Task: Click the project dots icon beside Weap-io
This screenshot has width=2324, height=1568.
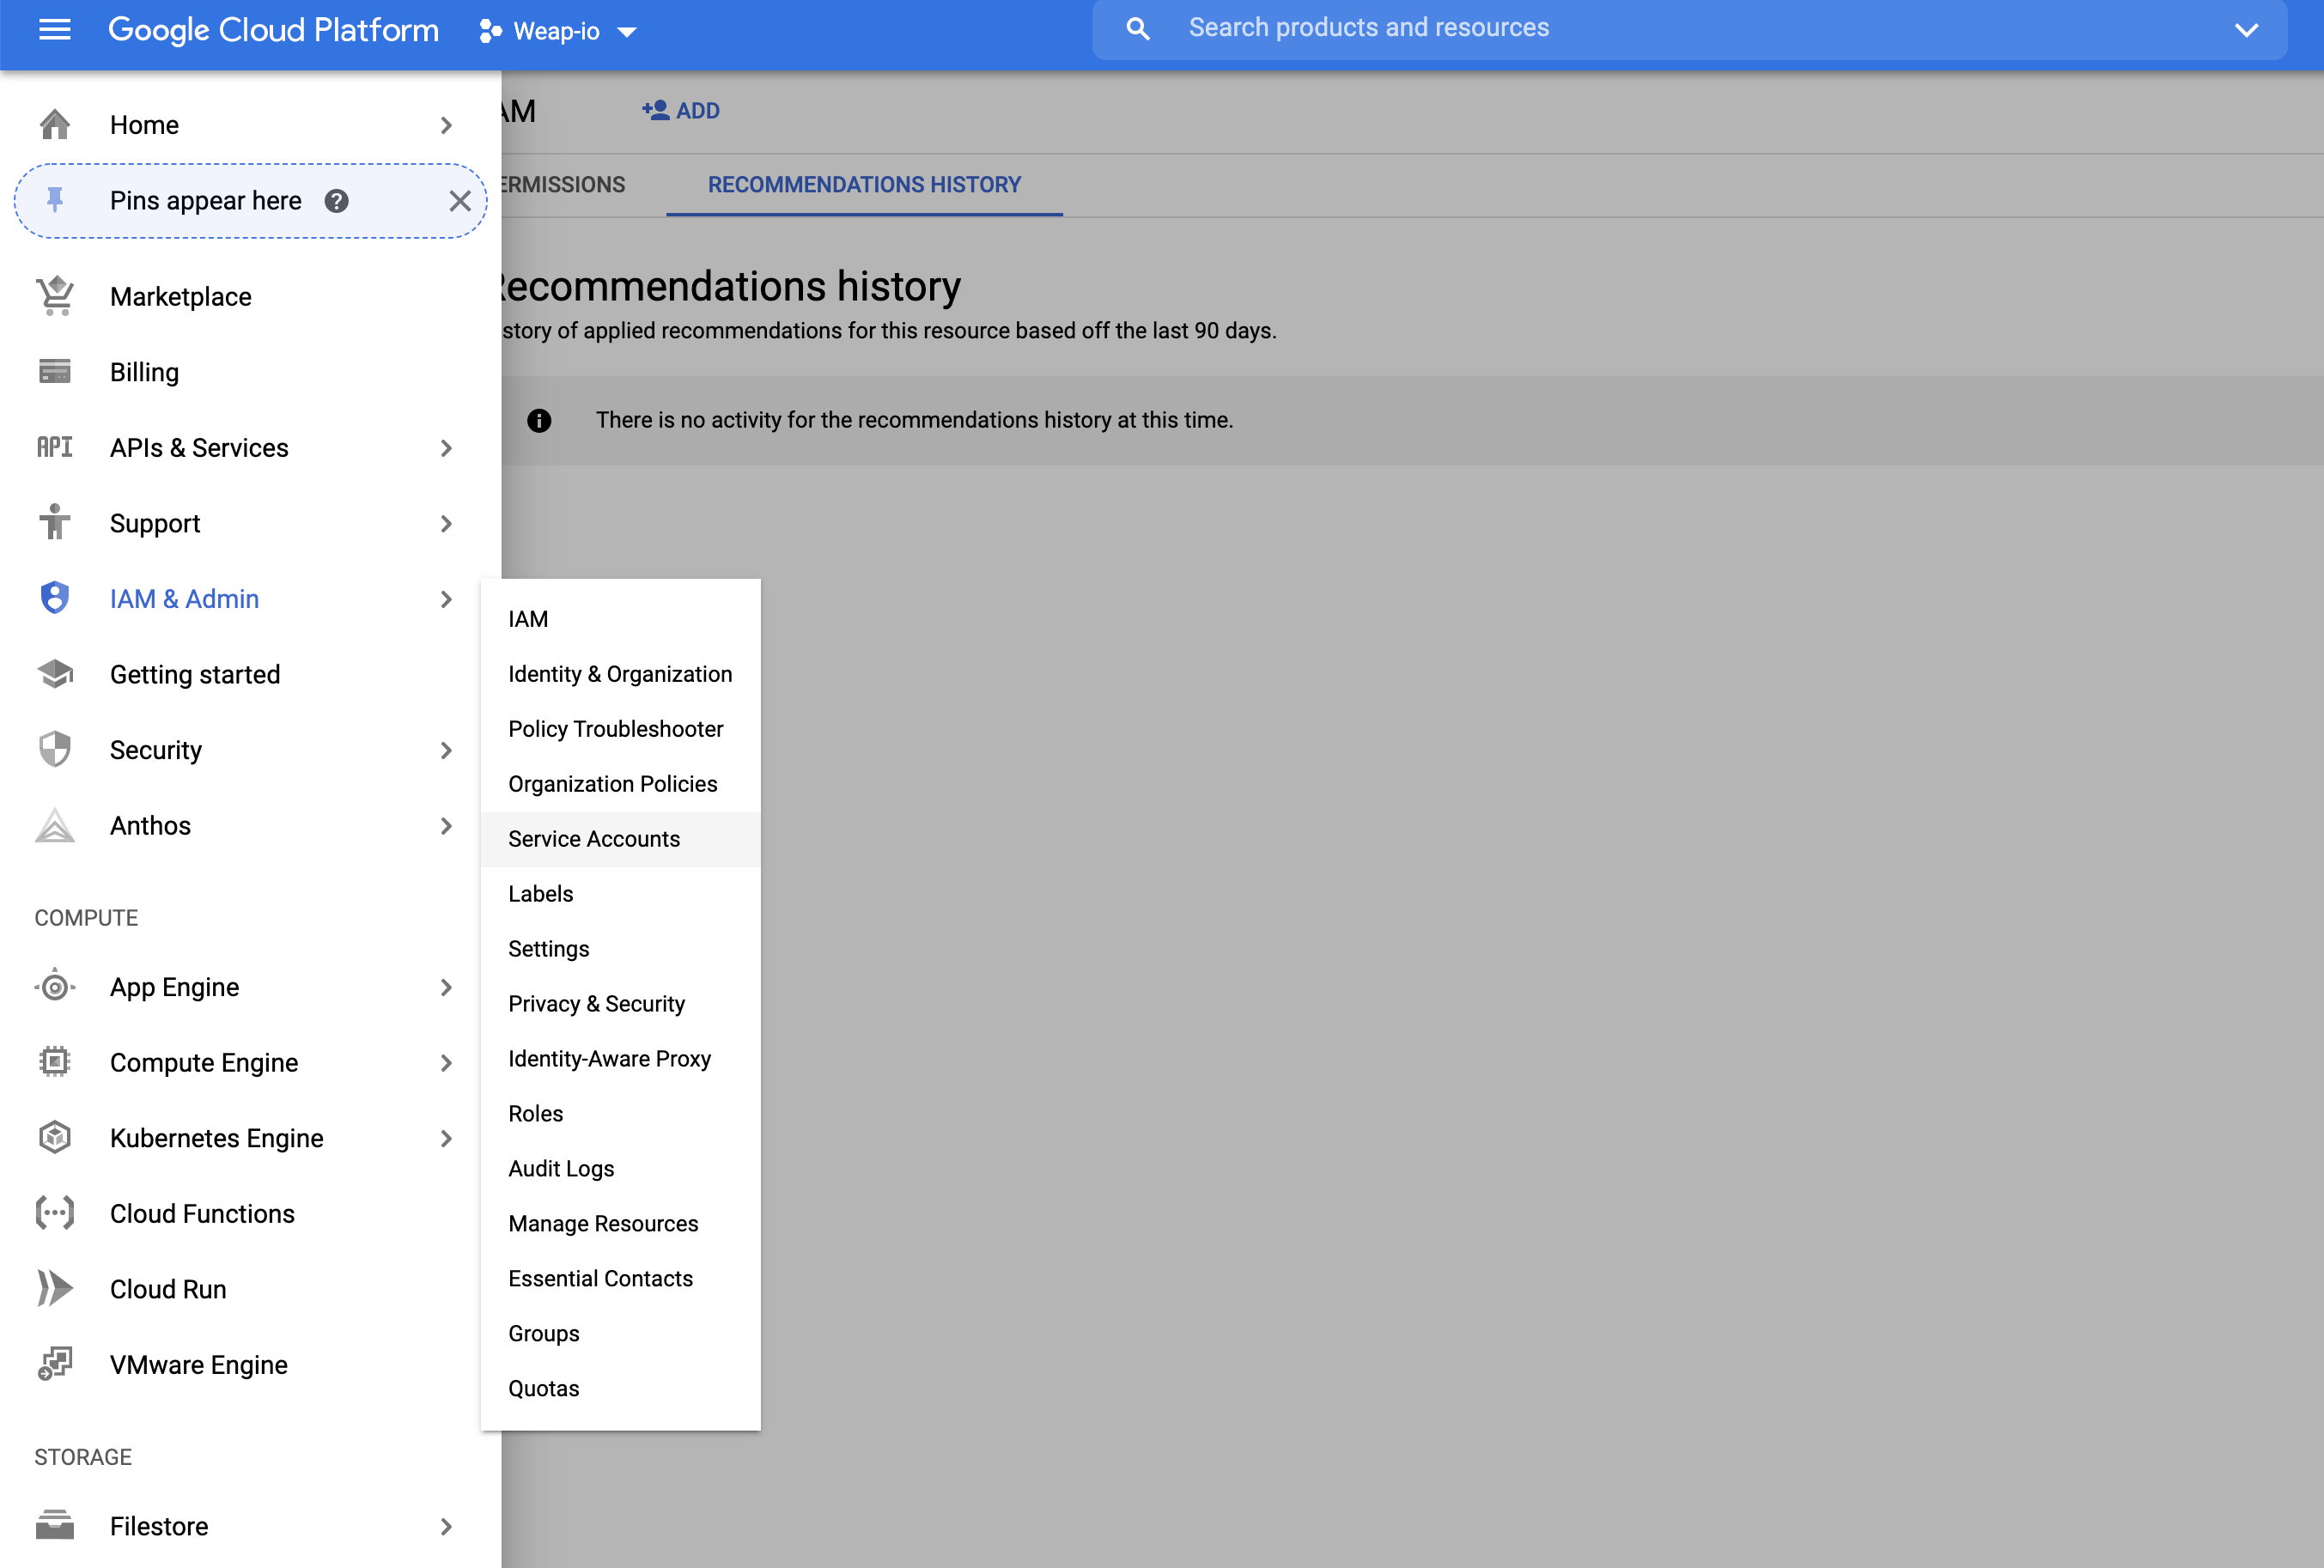Action: pos(490,31)
